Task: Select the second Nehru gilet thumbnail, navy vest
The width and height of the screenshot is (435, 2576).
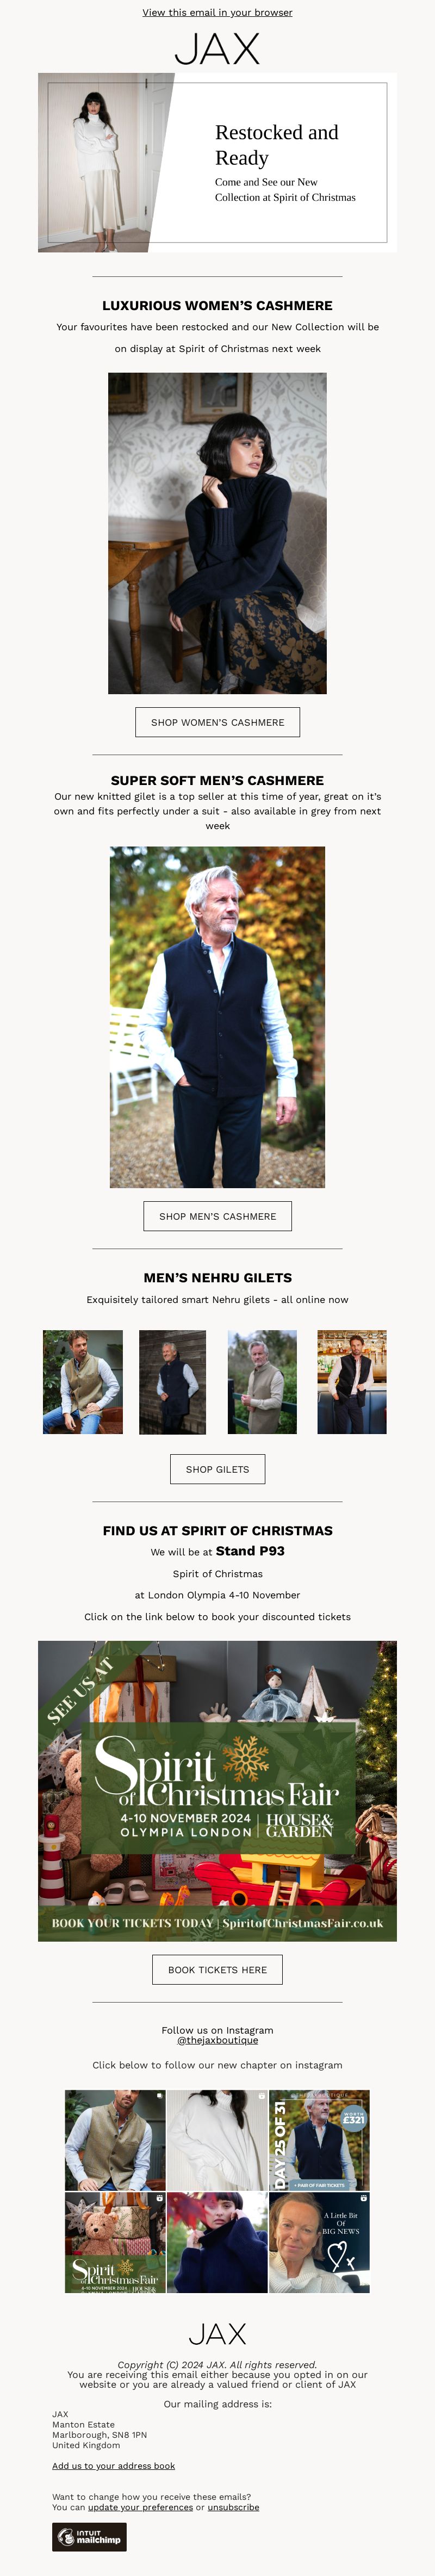Action: point(172,1382)
